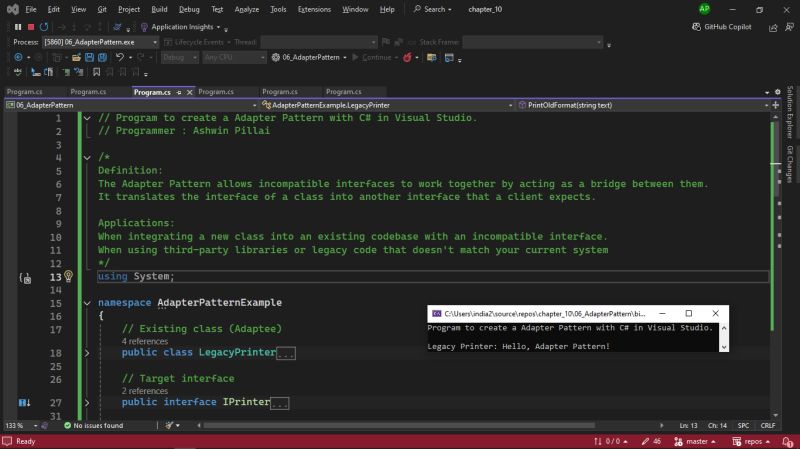Viewport: 800px width, 449px height.
Task: Collapse the namespace AdapterPatternExample block
Action: [x=87, y=303]
